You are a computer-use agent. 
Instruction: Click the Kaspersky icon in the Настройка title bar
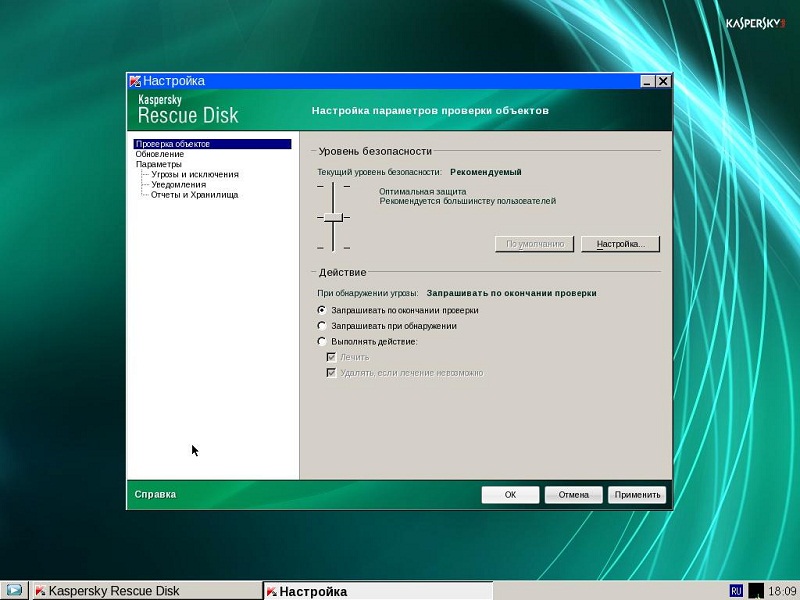135,81
